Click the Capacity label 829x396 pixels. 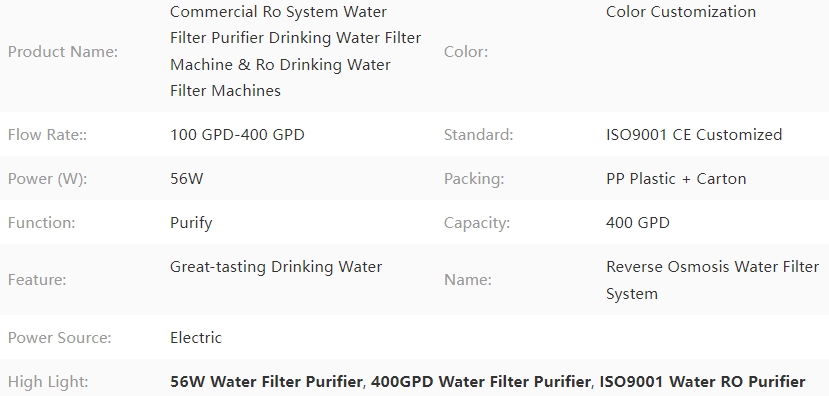point(476,223)
